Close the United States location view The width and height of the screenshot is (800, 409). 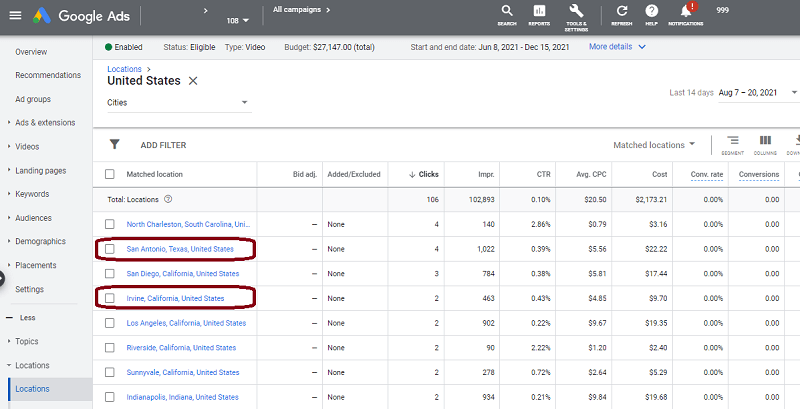point(193,81)
